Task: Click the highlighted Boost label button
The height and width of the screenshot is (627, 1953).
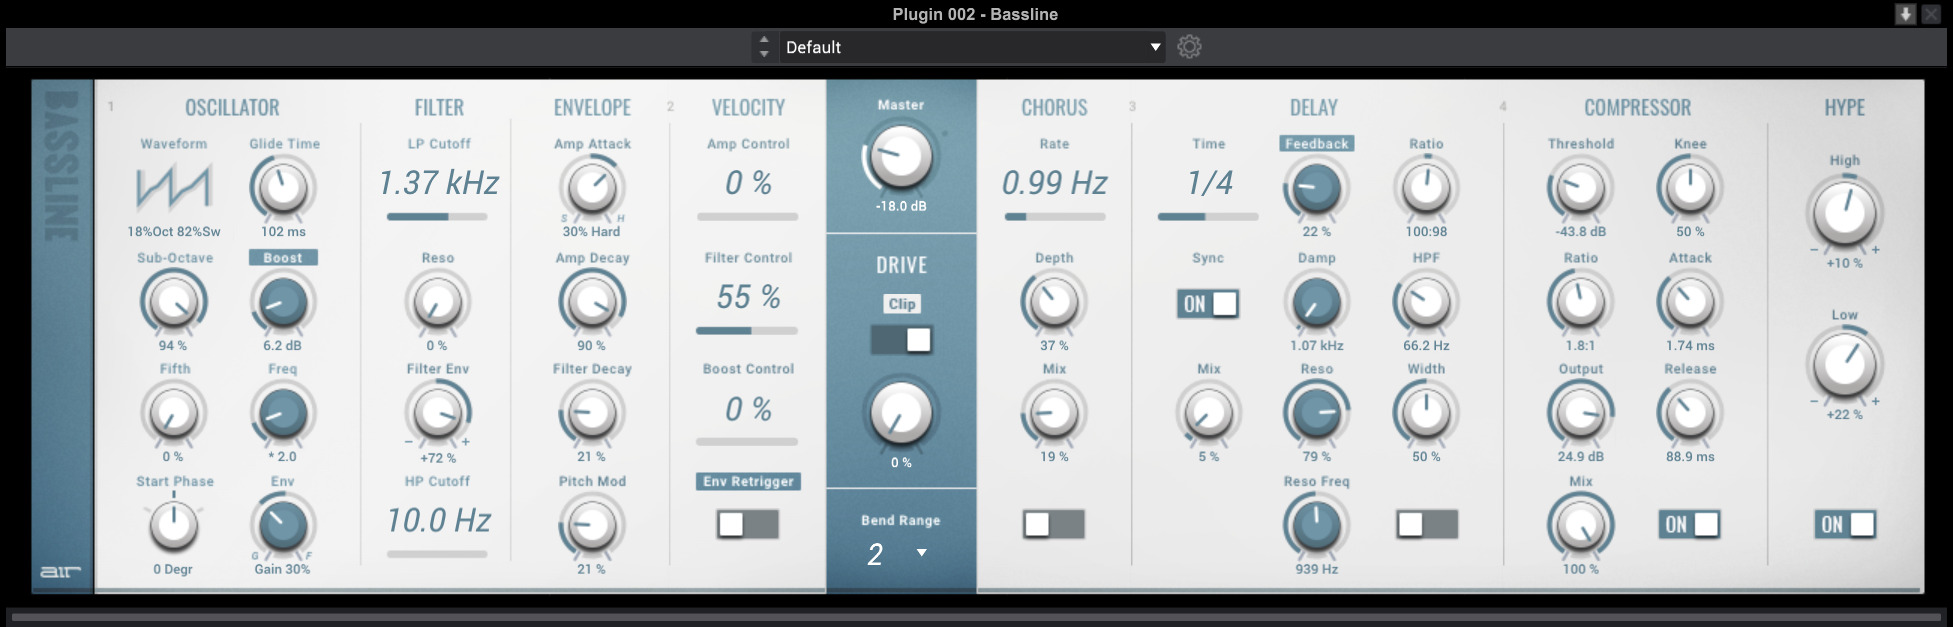Action: coord(283,258)
